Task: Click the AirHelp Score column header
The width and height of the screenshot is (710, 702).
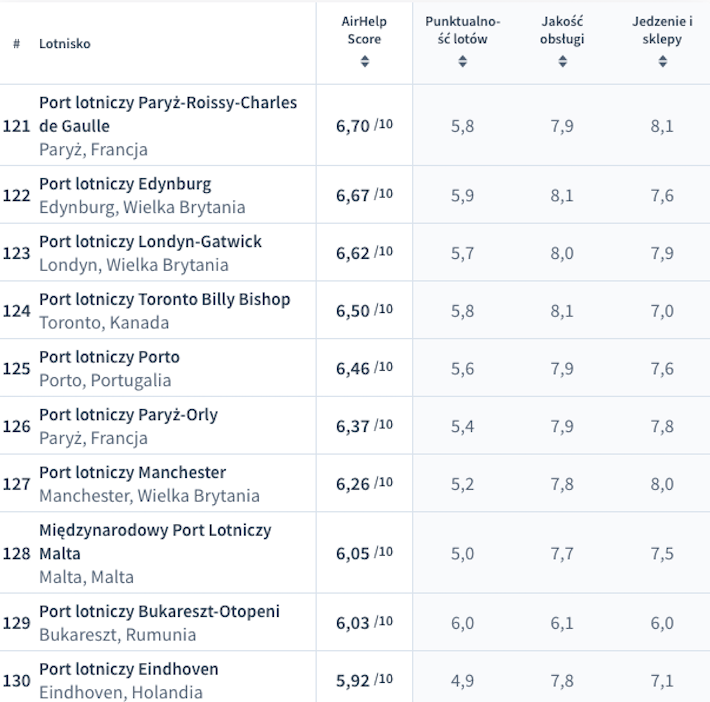Action: click(364, 30)
